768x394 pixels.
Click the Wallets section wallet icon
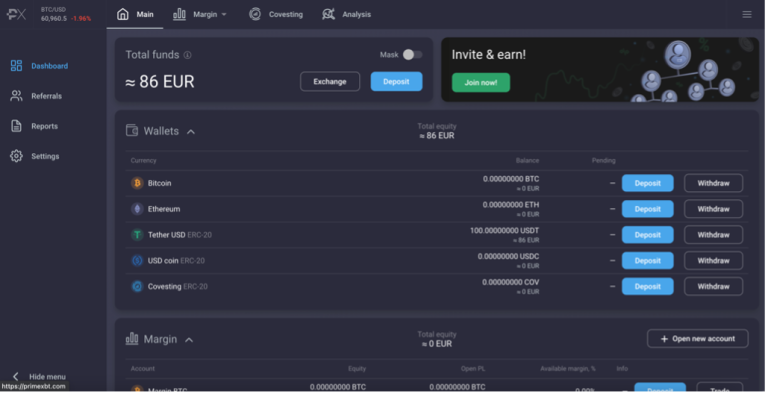coord(132,131)
